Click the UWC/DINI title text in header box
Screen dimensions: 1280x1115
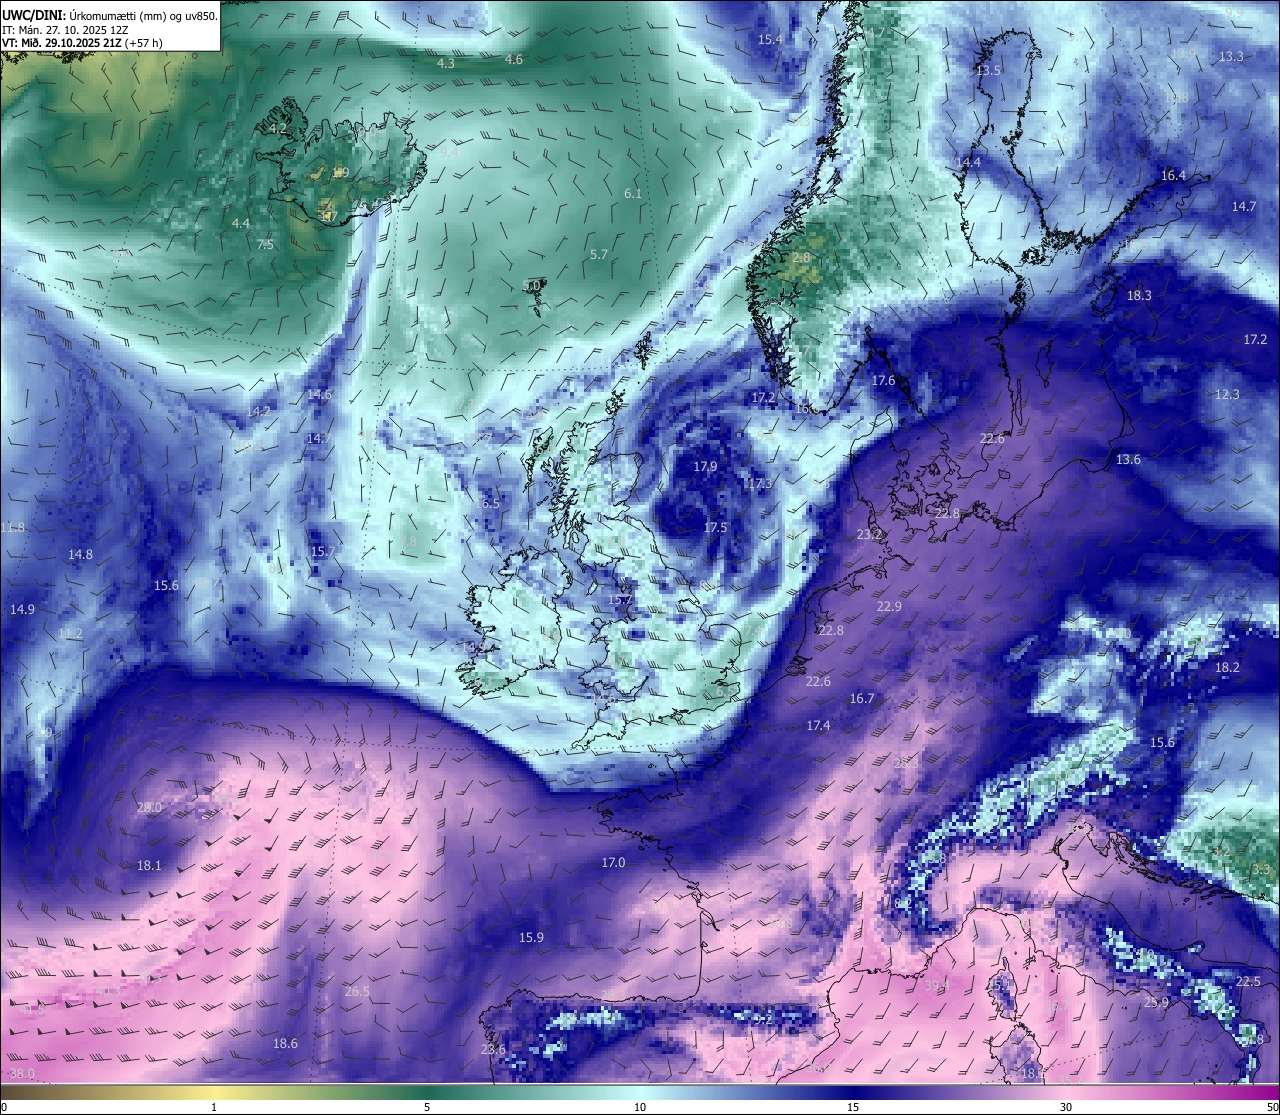[x=32, y=16]
